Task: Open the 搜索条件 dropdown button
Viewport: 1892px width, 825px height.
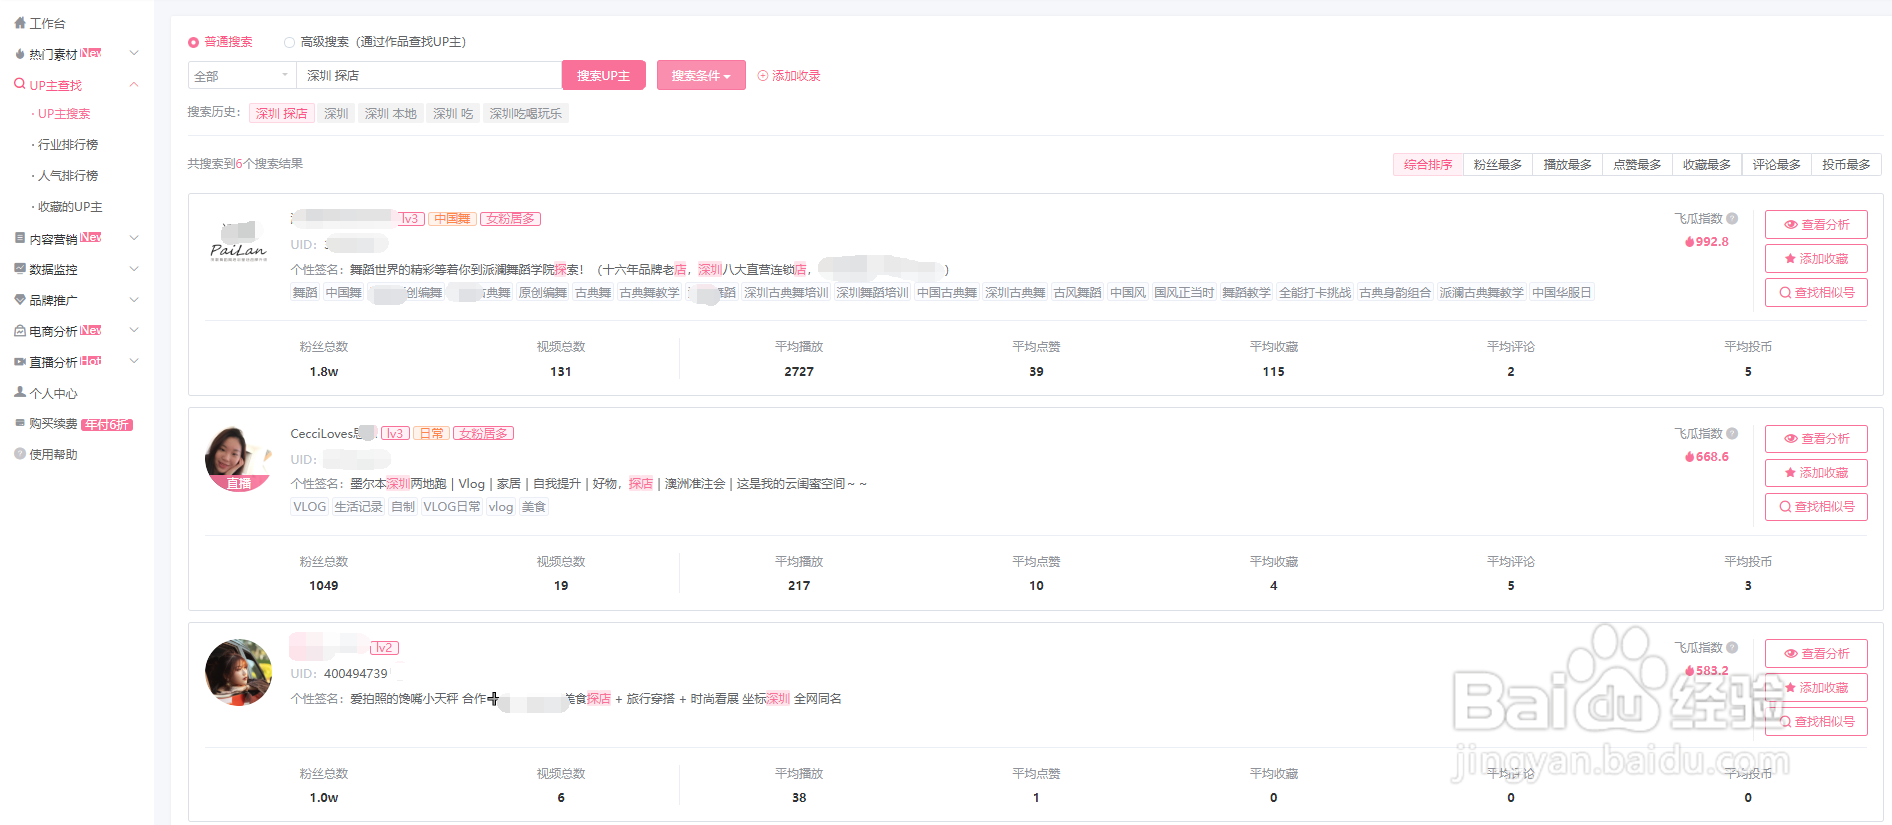Action: (x=701, y=75)
